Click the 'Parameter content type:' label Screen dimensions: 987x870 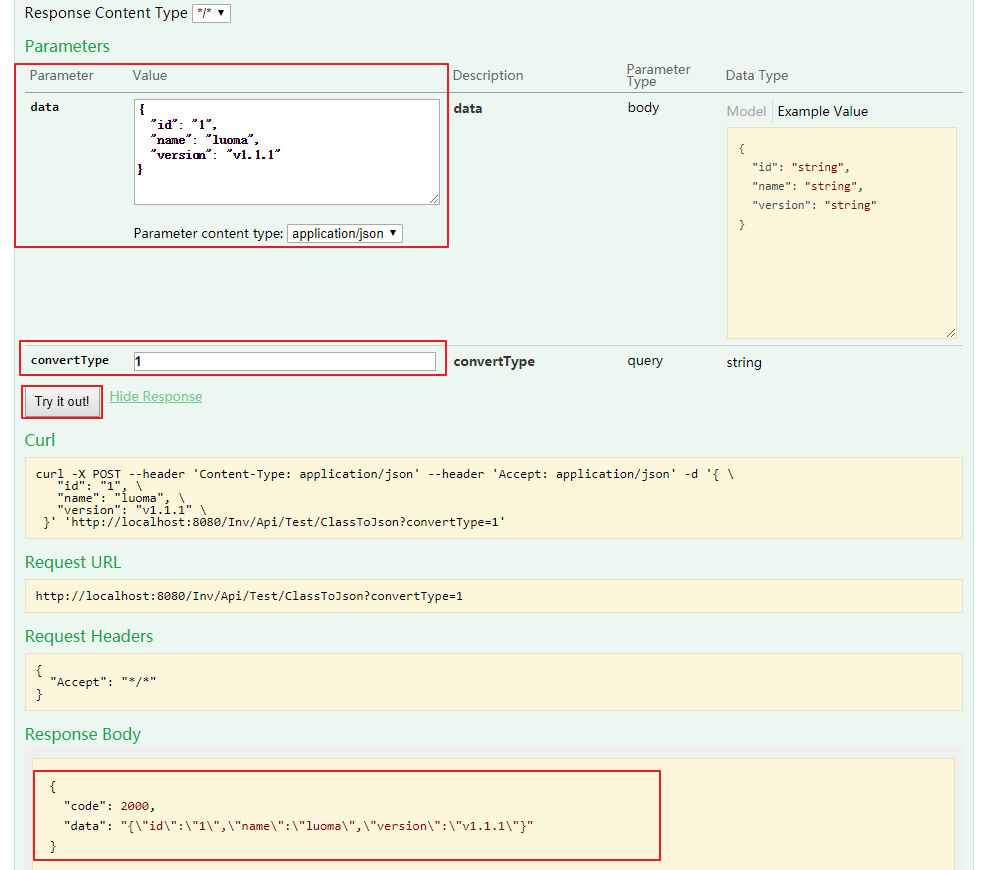pos(208,234)
